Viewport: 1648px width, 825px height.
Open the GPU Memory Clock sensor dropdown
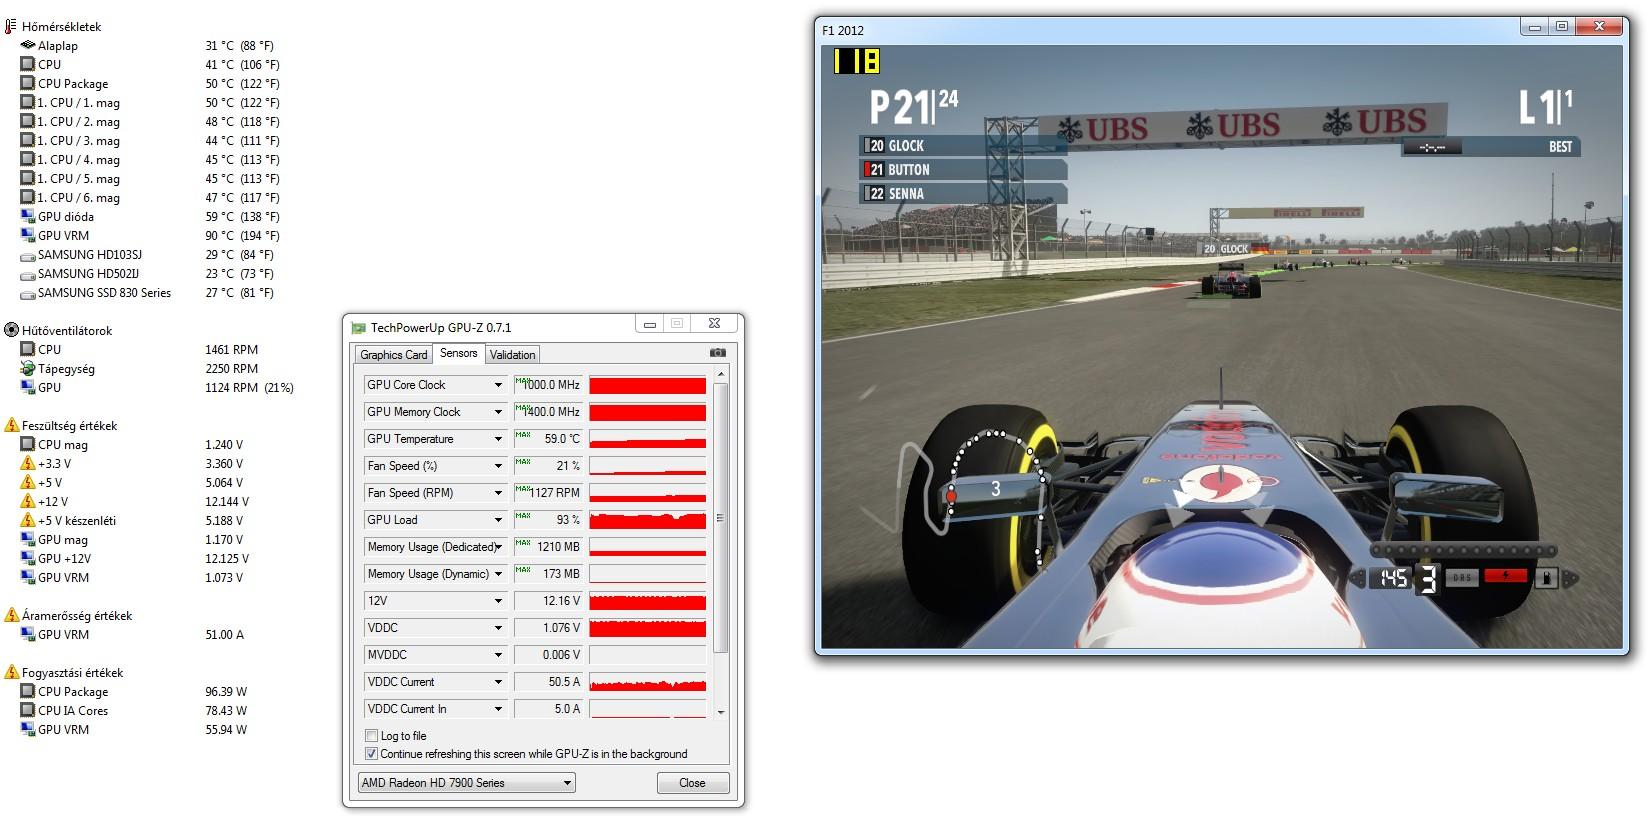coord(498,412)
